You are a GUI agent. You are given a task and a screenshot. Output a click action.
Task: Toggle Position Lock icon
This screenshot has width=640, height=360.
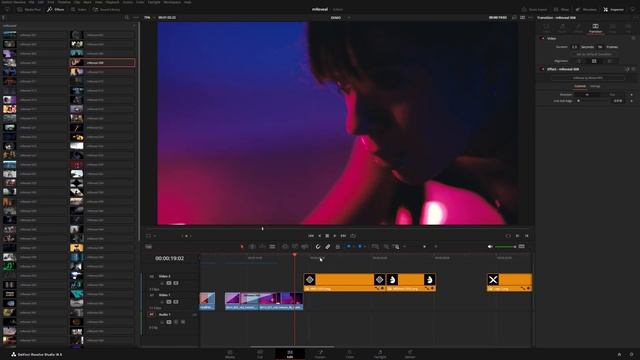click(x=338, y=247)
